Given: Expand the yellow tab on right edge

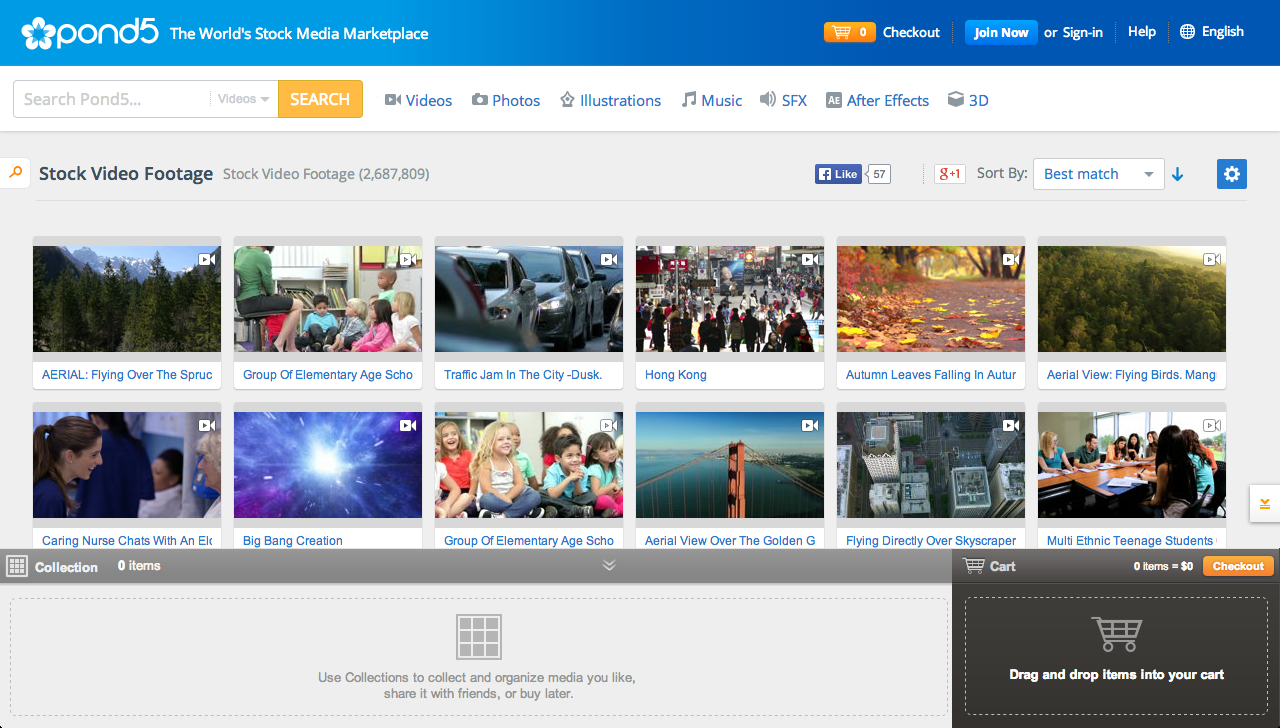Looking at the screenshot, I should [1263, 504].
